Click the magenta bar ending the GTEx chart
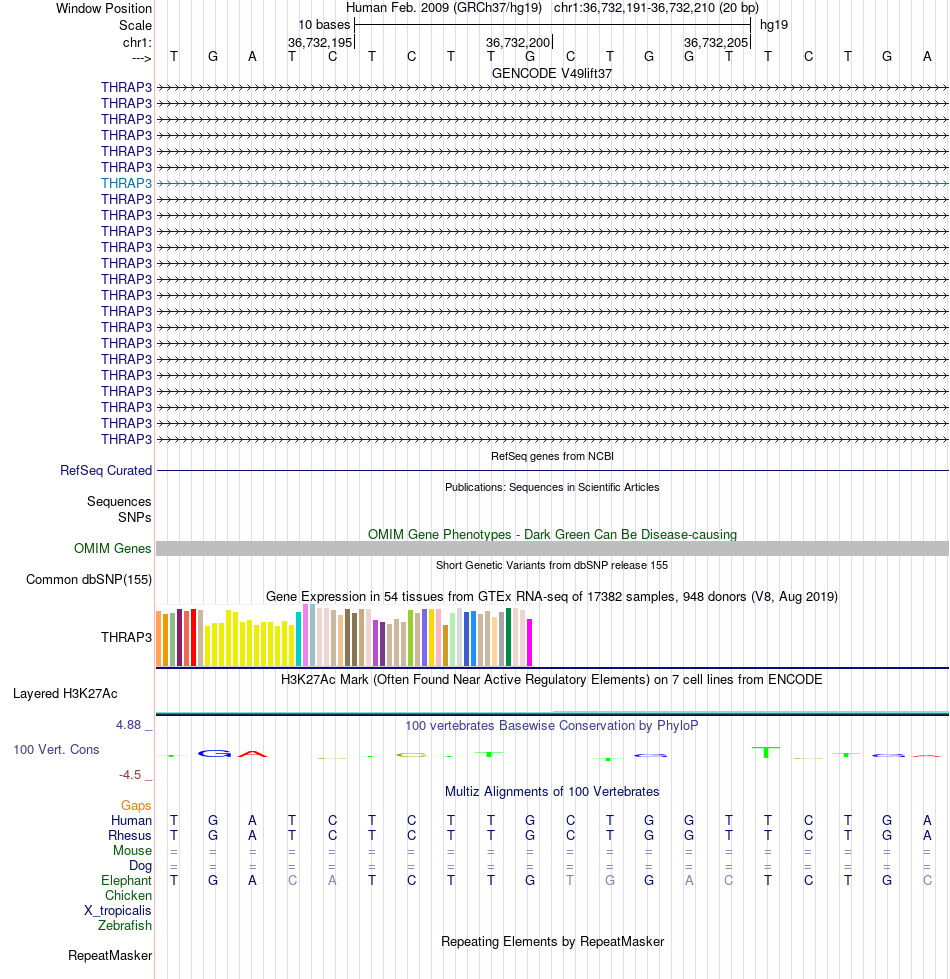This screenshot has height=979, width=950. click(529, 642)
